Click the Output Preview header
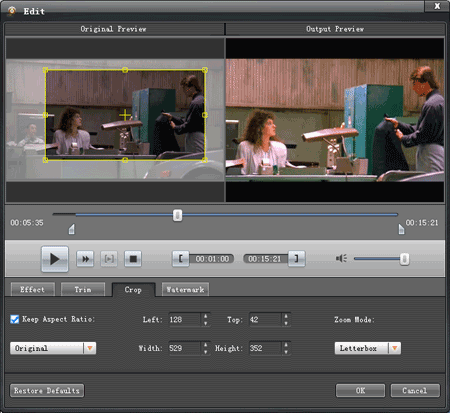This screenshot has width=450, height=413. (335, 29)
